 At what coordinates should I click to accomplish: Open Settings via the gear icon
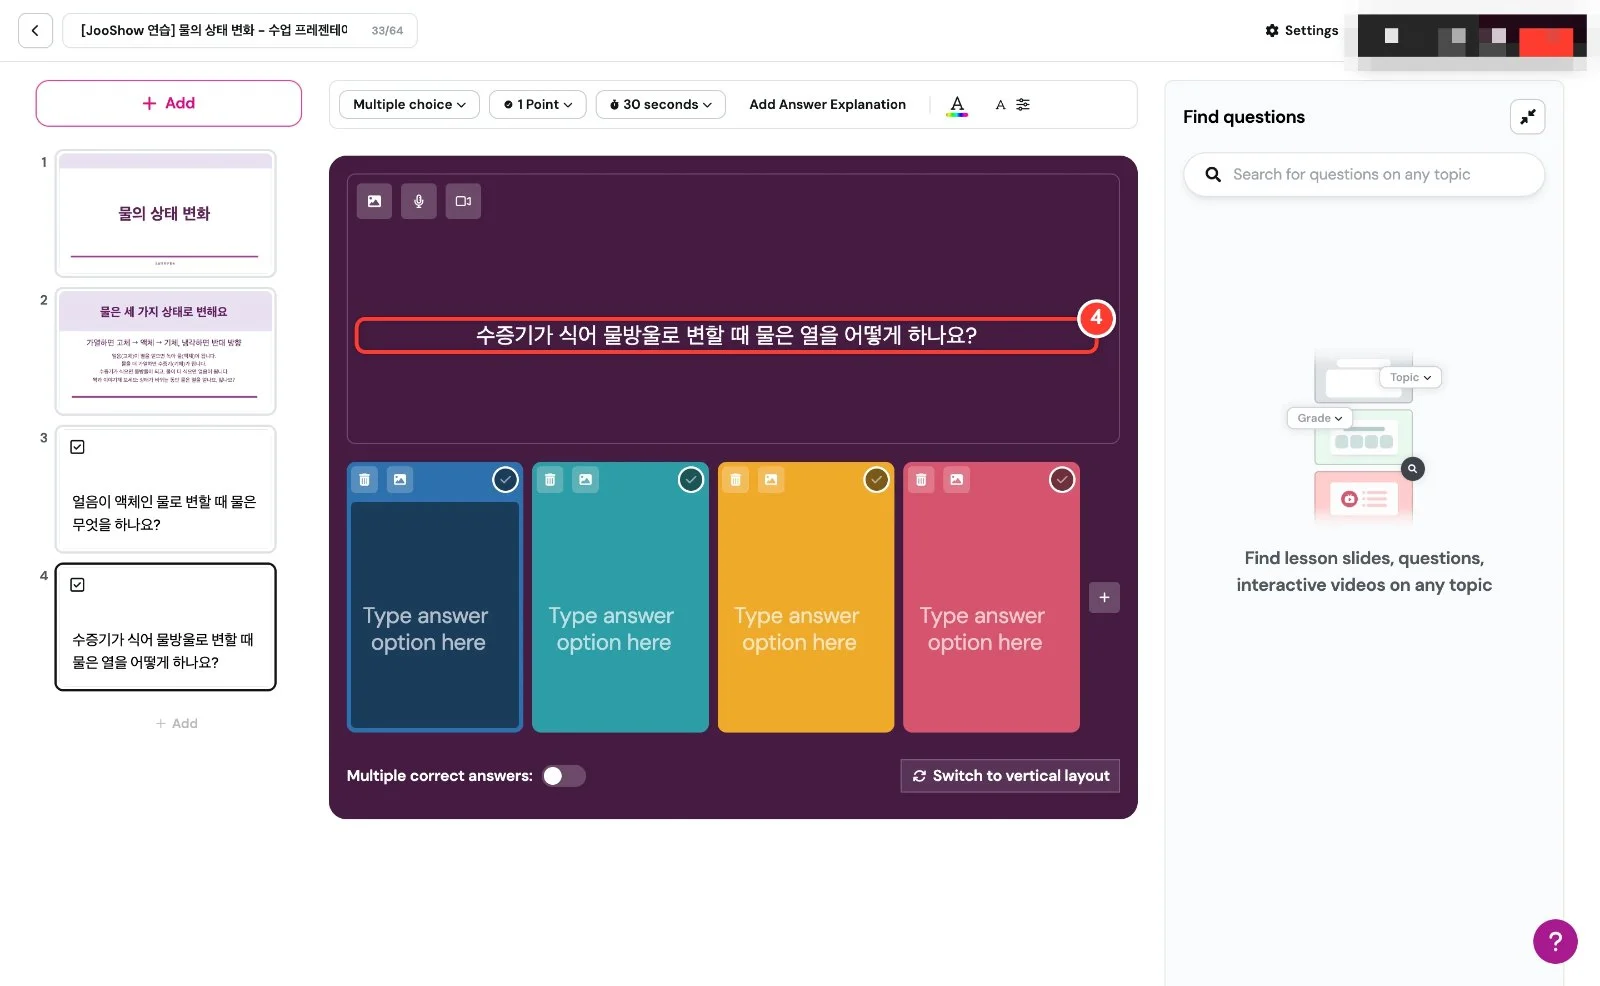tap(1301, 31)
